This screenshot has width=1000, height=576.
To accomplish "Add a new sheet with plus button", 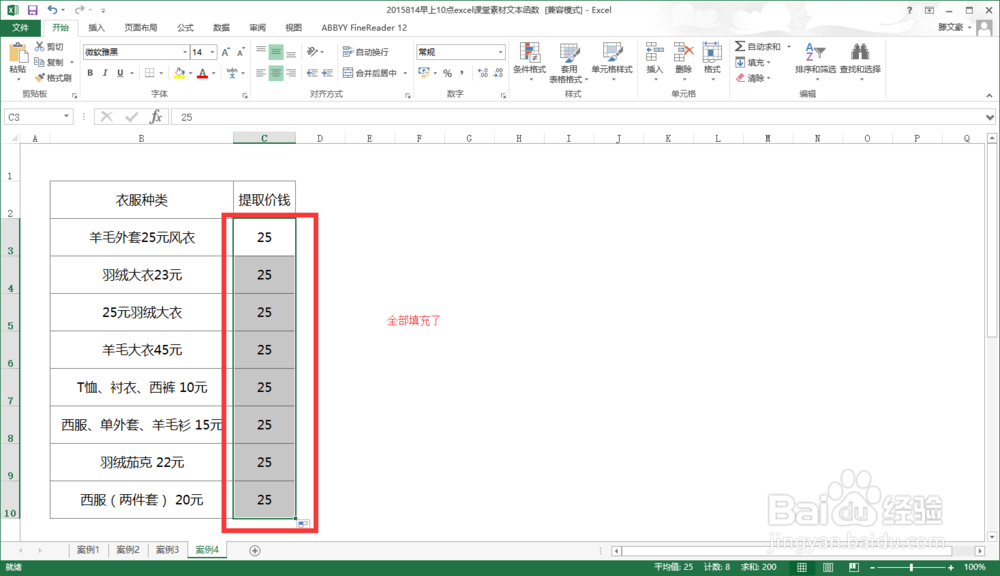I will click(x=254, y=550).
